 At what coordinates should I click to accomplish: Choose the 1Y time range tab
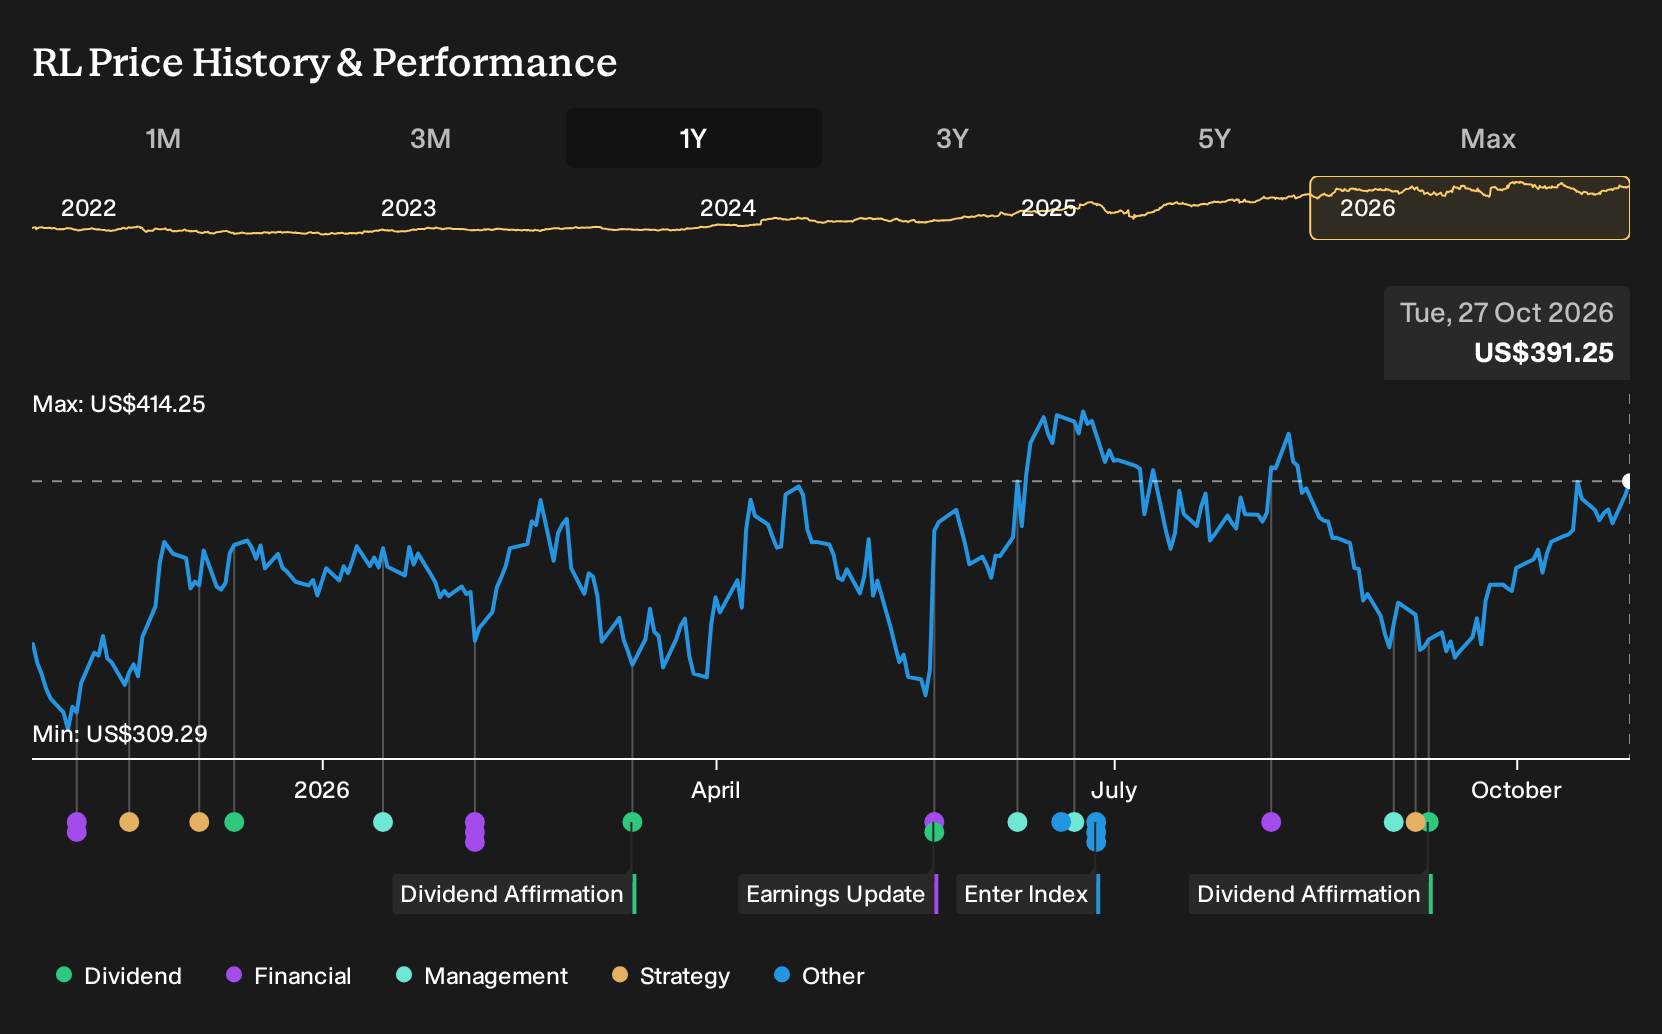click(694, 138)
